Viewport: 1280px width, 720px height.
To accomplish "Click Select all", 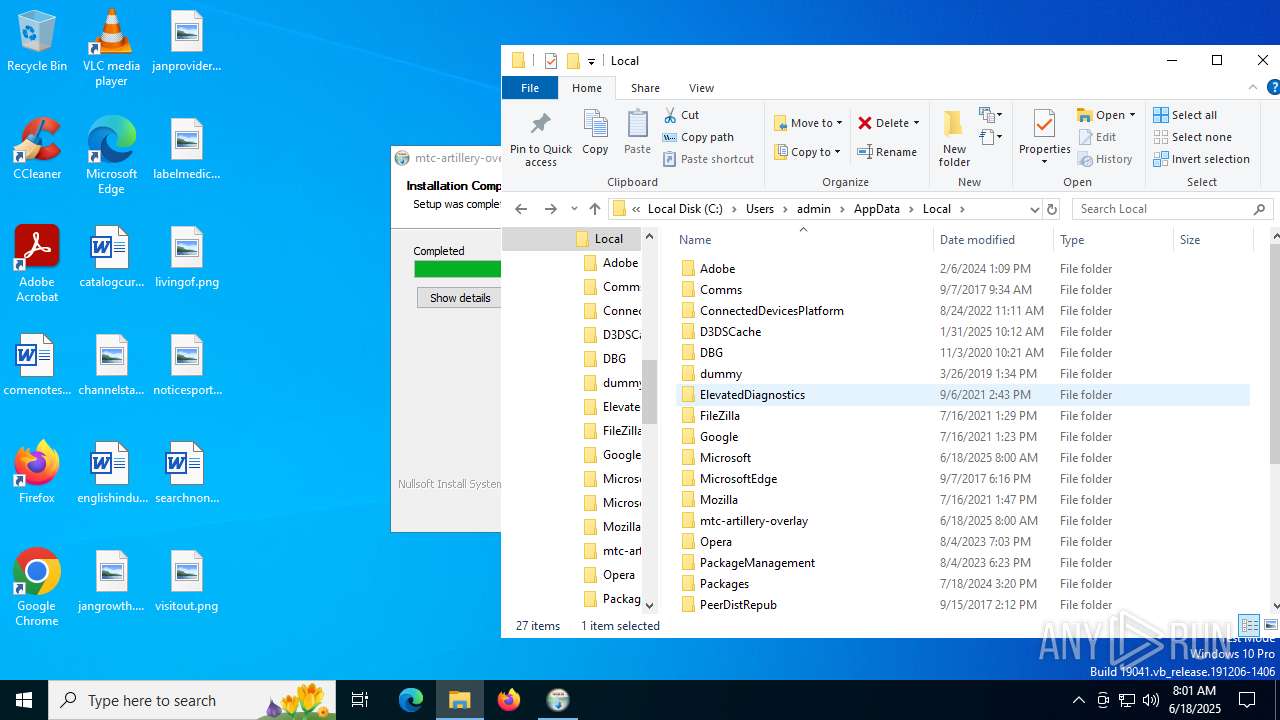I will click(x=1185, y=115).
